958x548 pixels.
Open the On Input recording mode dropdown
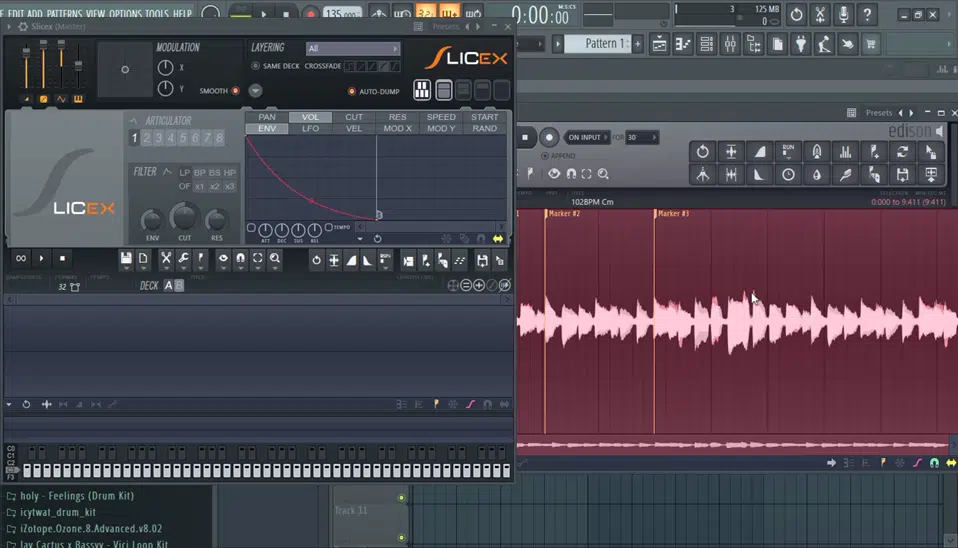[587, 137]
